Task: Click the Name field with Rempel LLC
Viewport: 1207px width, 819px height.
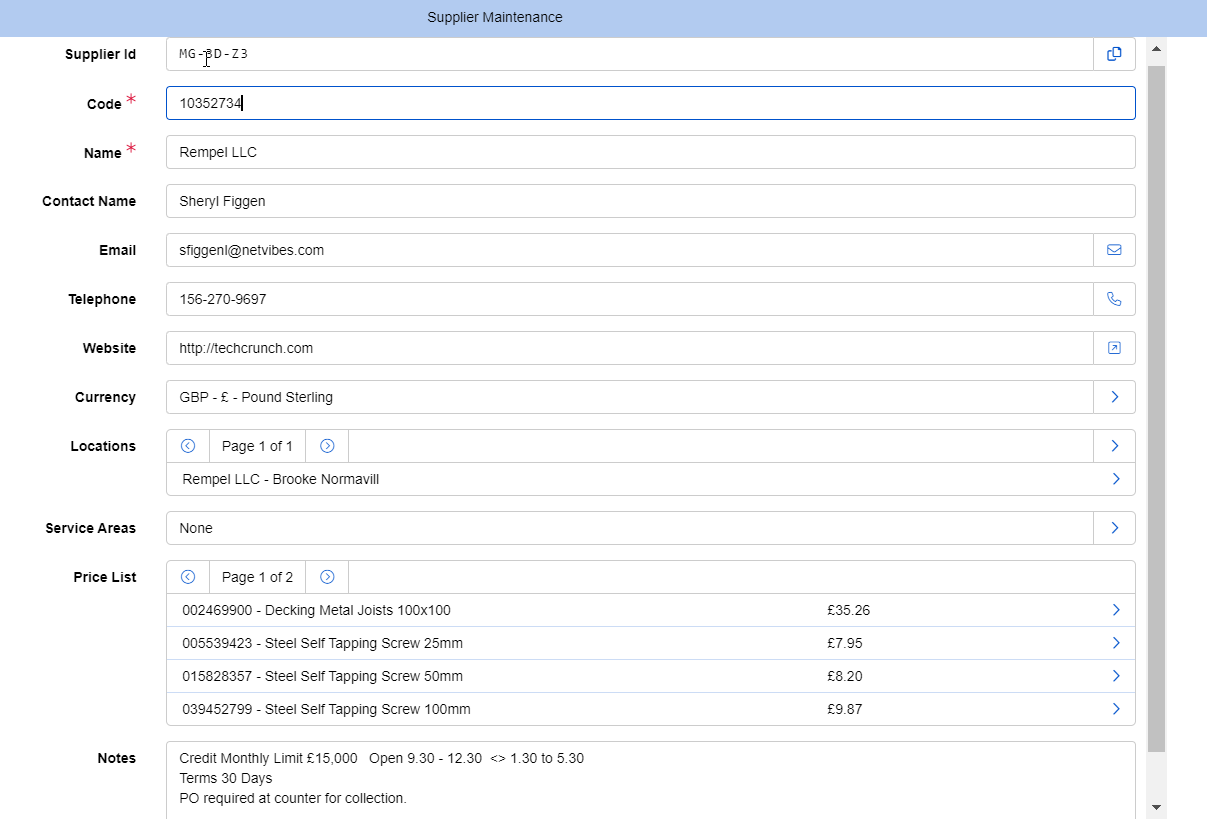Action: coord(651,152)
